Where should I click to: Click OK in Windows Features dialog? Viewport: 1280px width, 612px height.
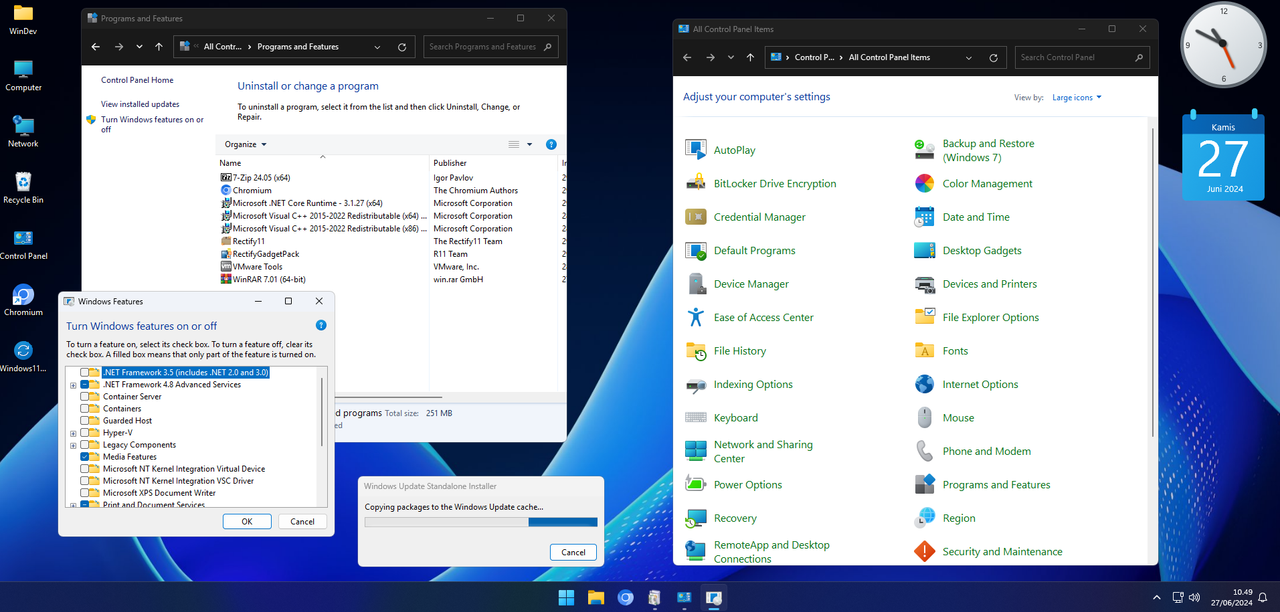[246, 521]
